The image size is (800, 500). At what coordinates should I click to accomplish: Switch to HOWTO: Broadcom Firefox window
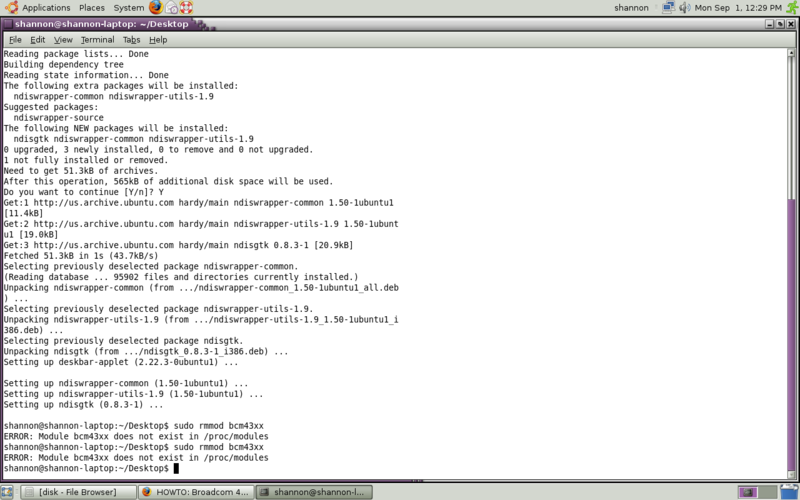[196, 492]
